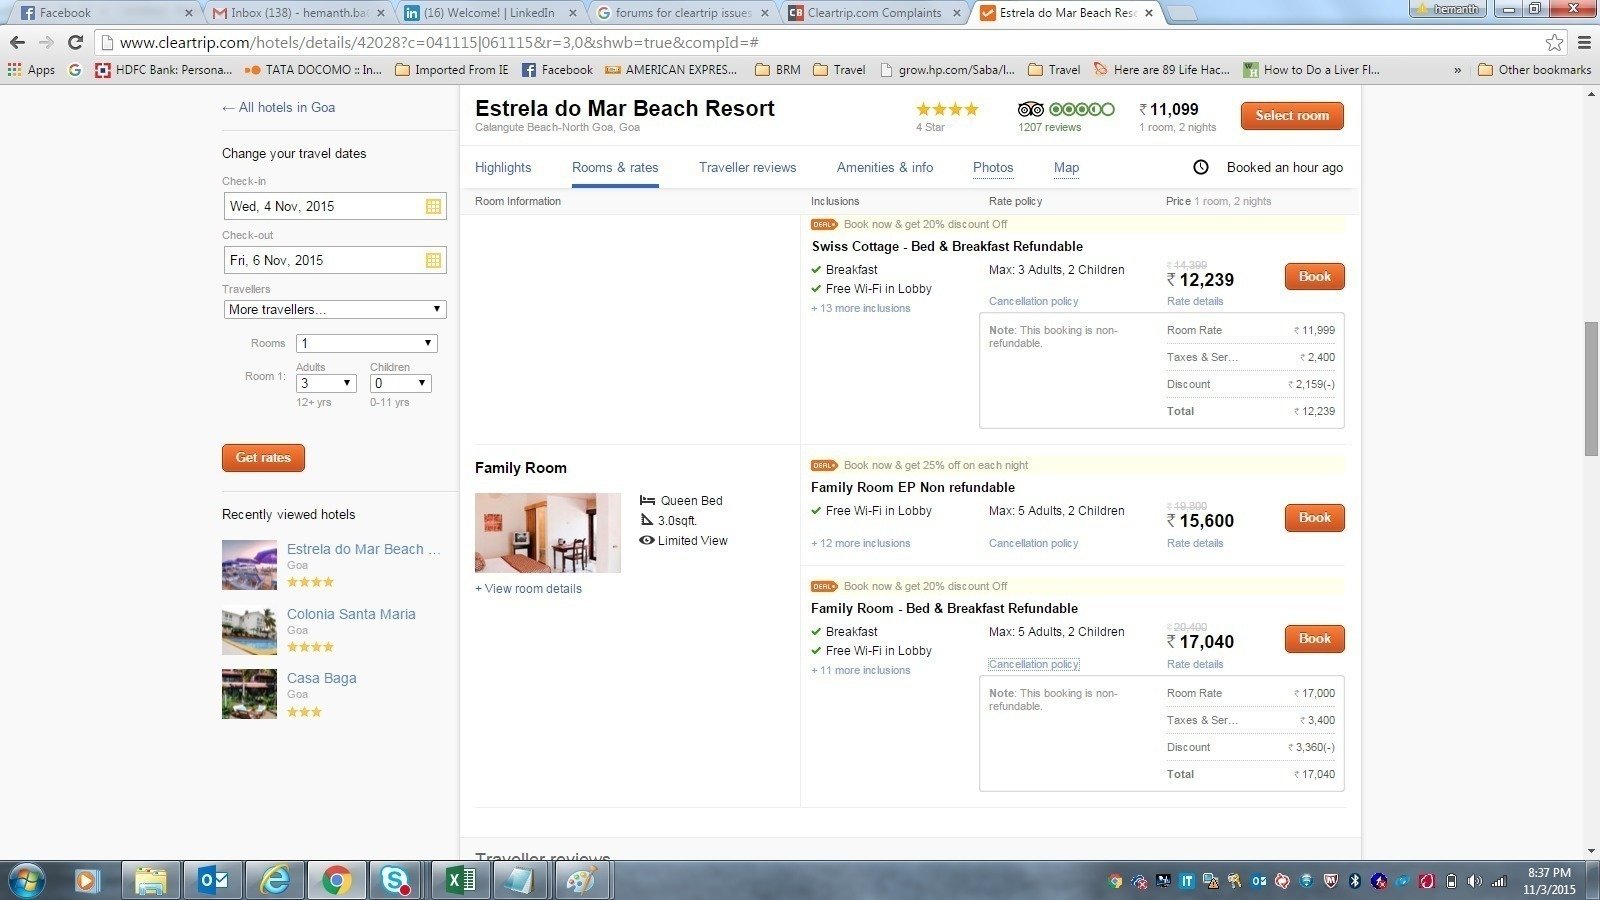Switch to the Traveller reviews tab
The width and height of the screenshot is (1600, 900).
coord(747,168)
